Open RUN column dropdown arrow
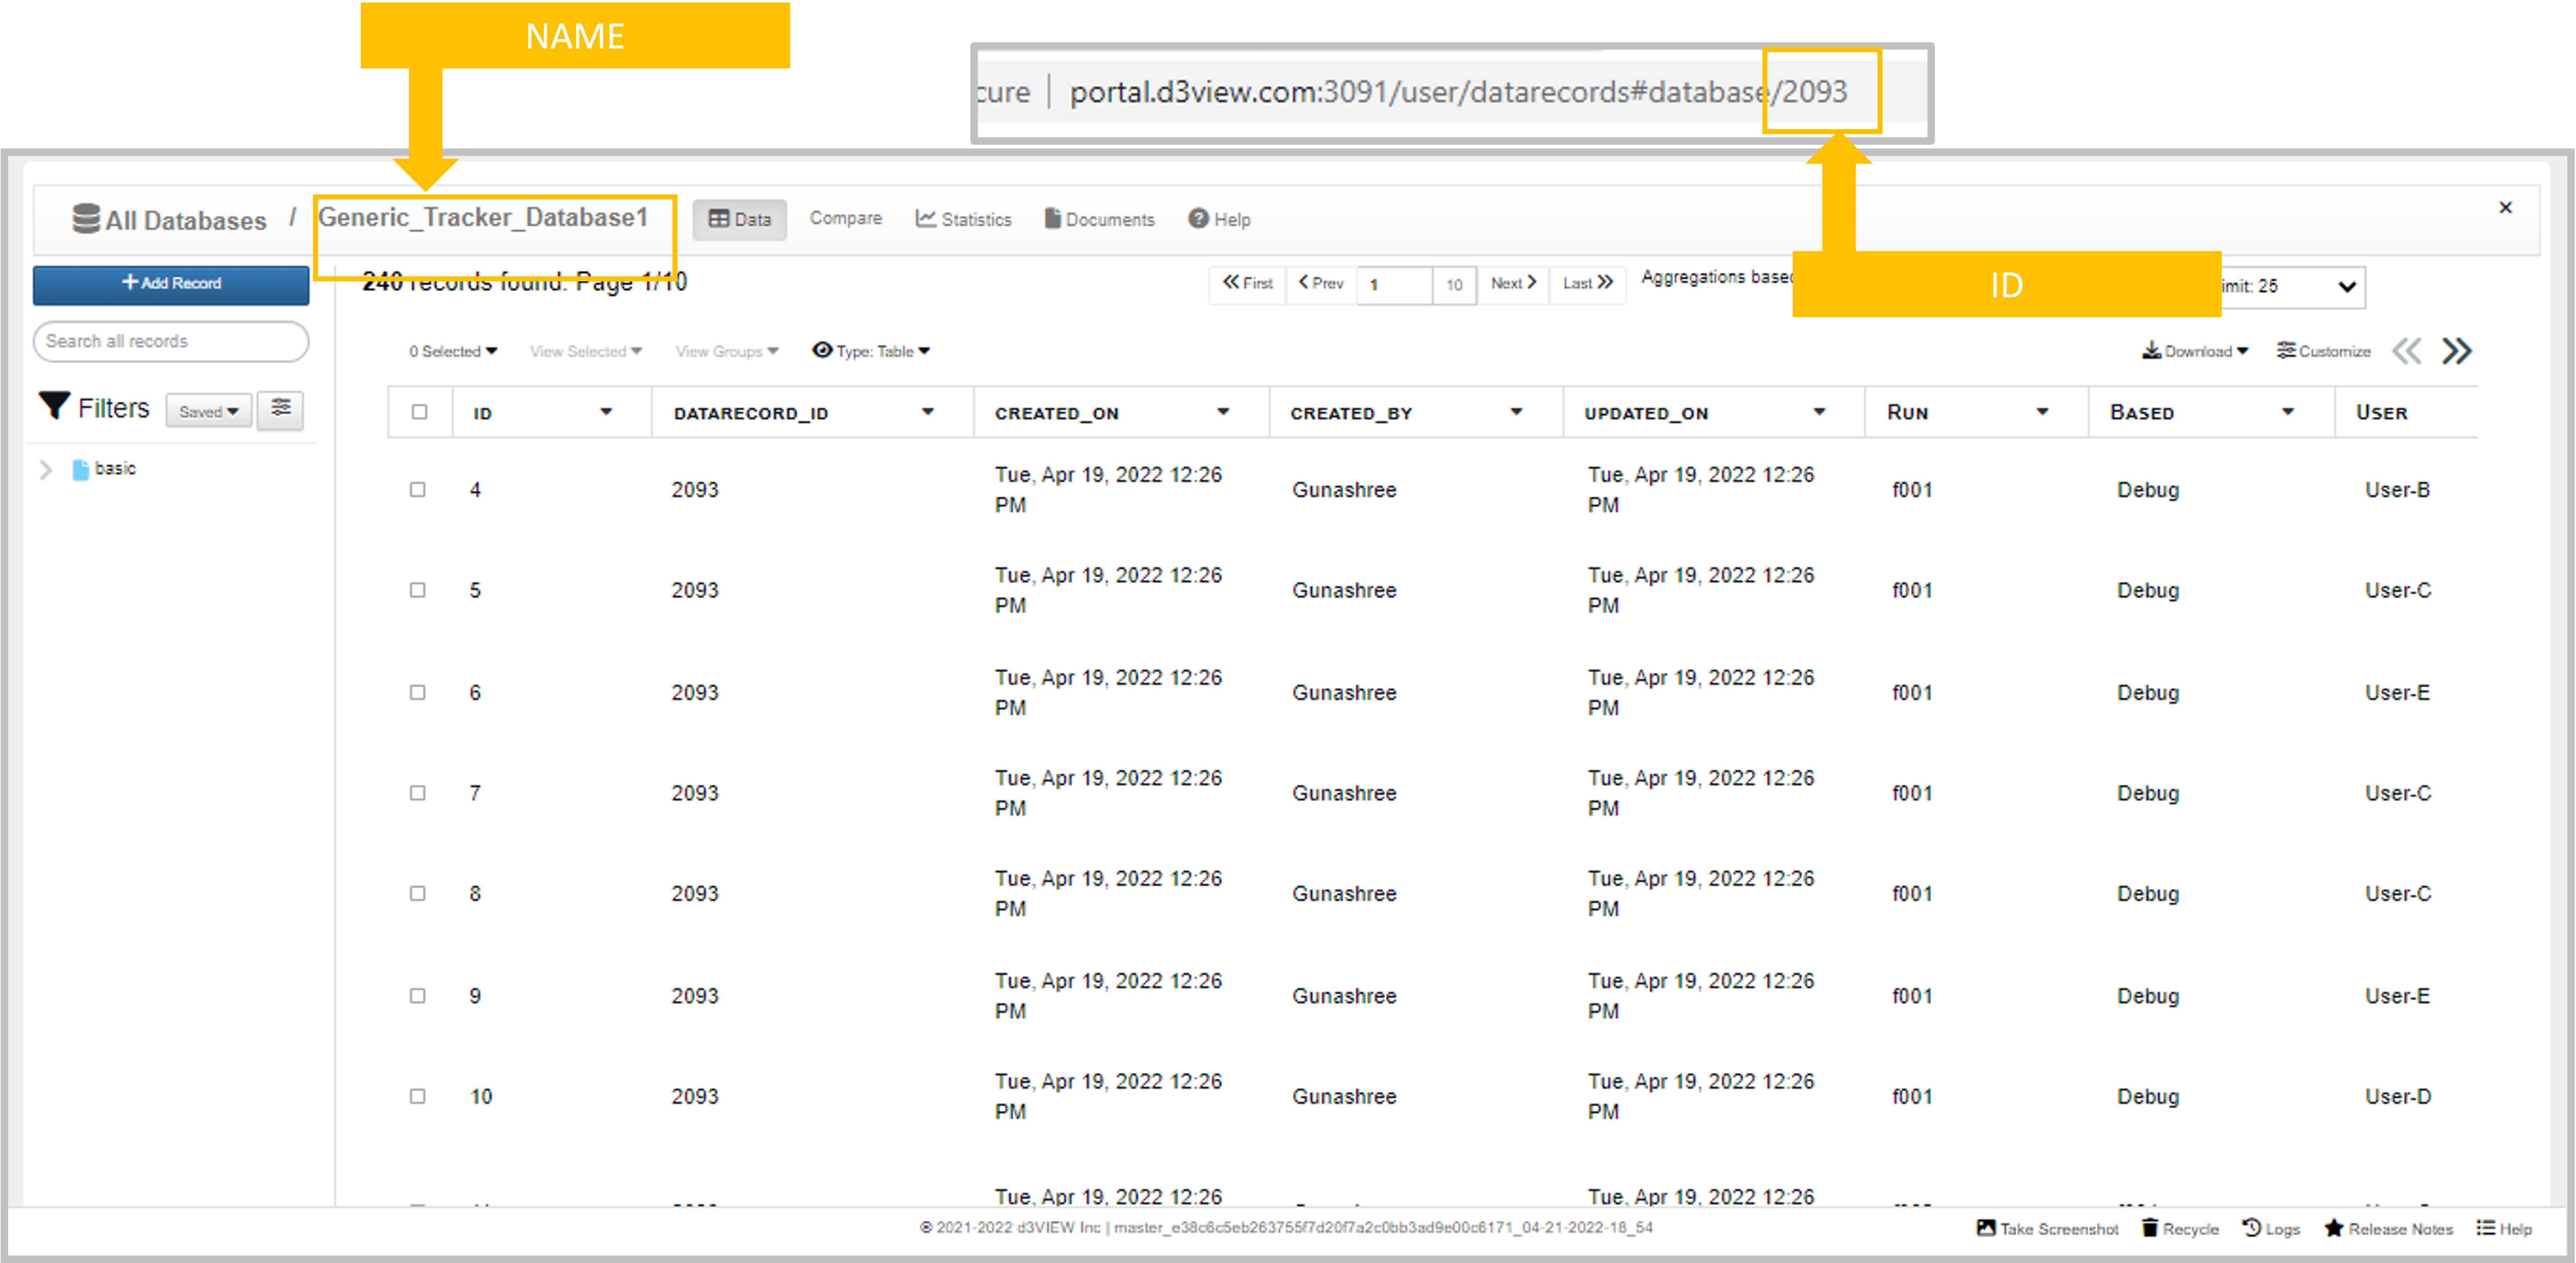2576x1263 pixels. (2042, 412)
